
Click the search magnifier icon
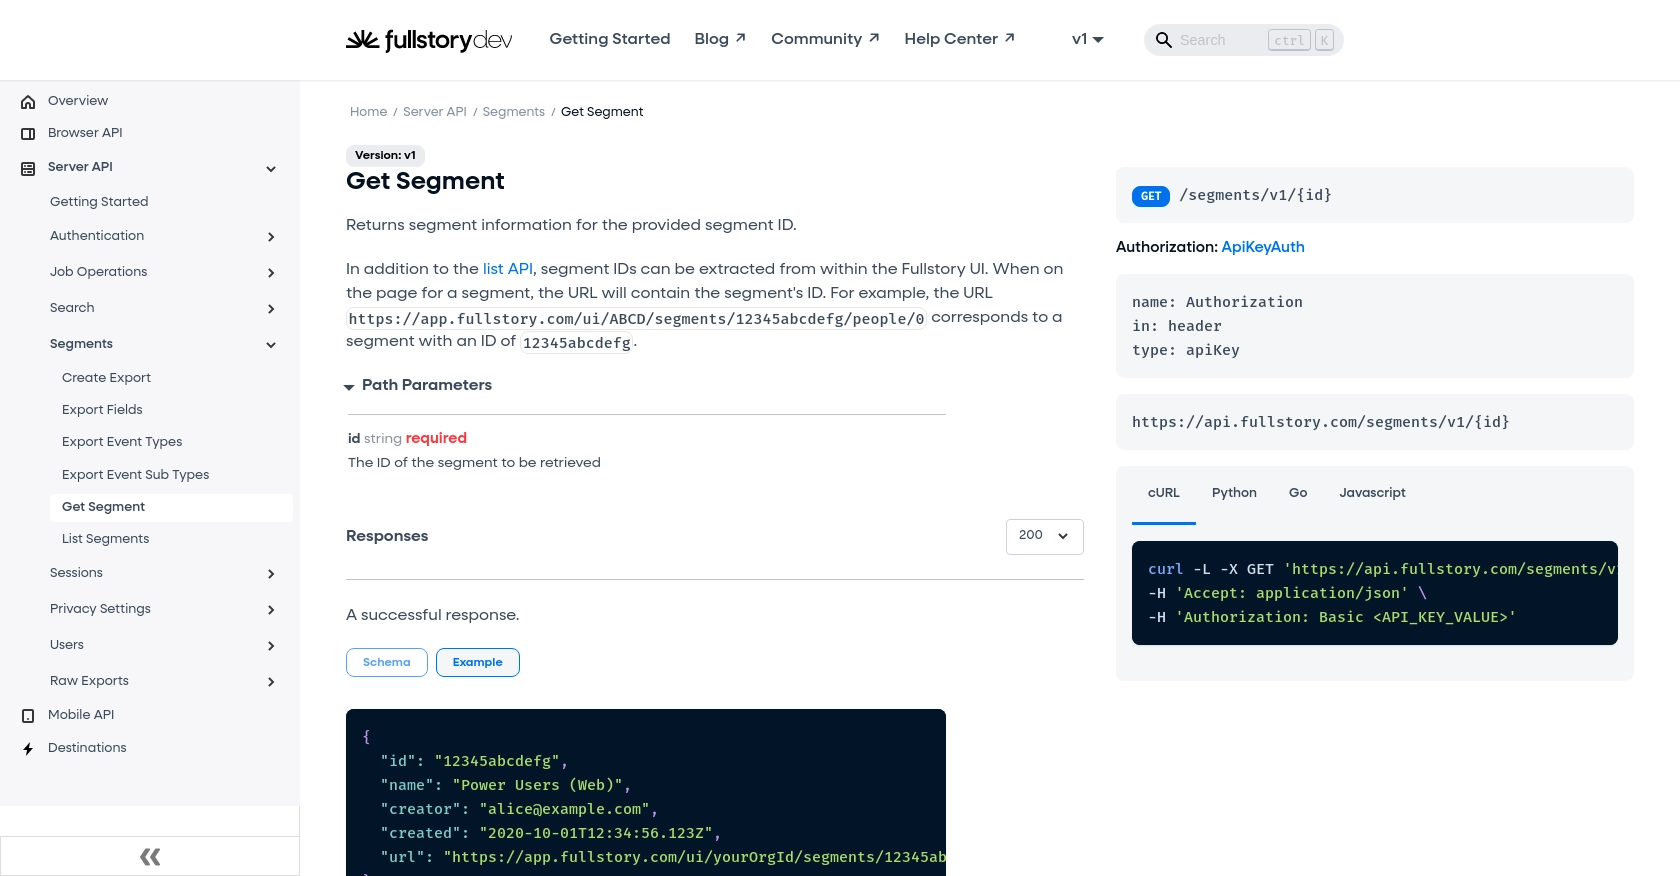tap(1163, 40)
